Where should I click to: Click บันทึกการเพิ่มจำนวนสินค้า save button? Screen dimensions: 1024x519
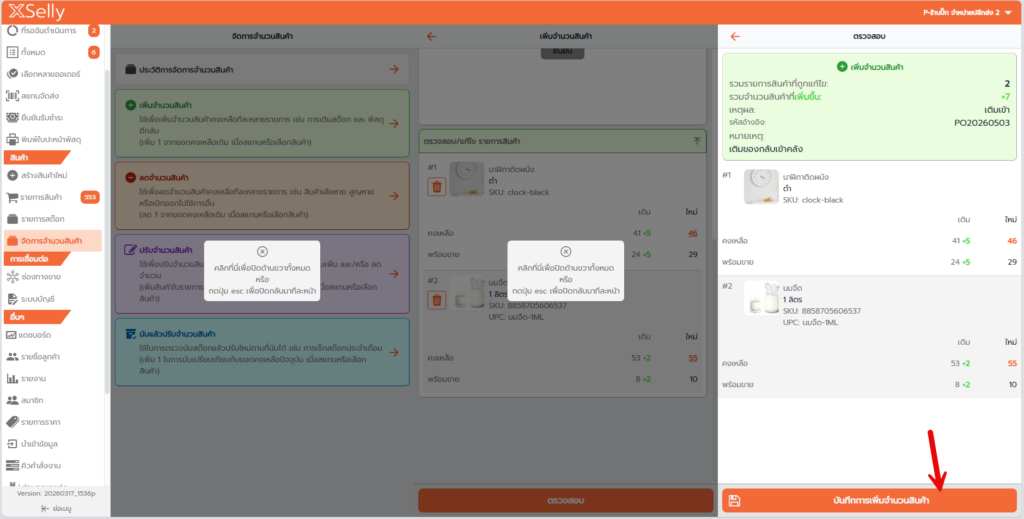point(868,500)
